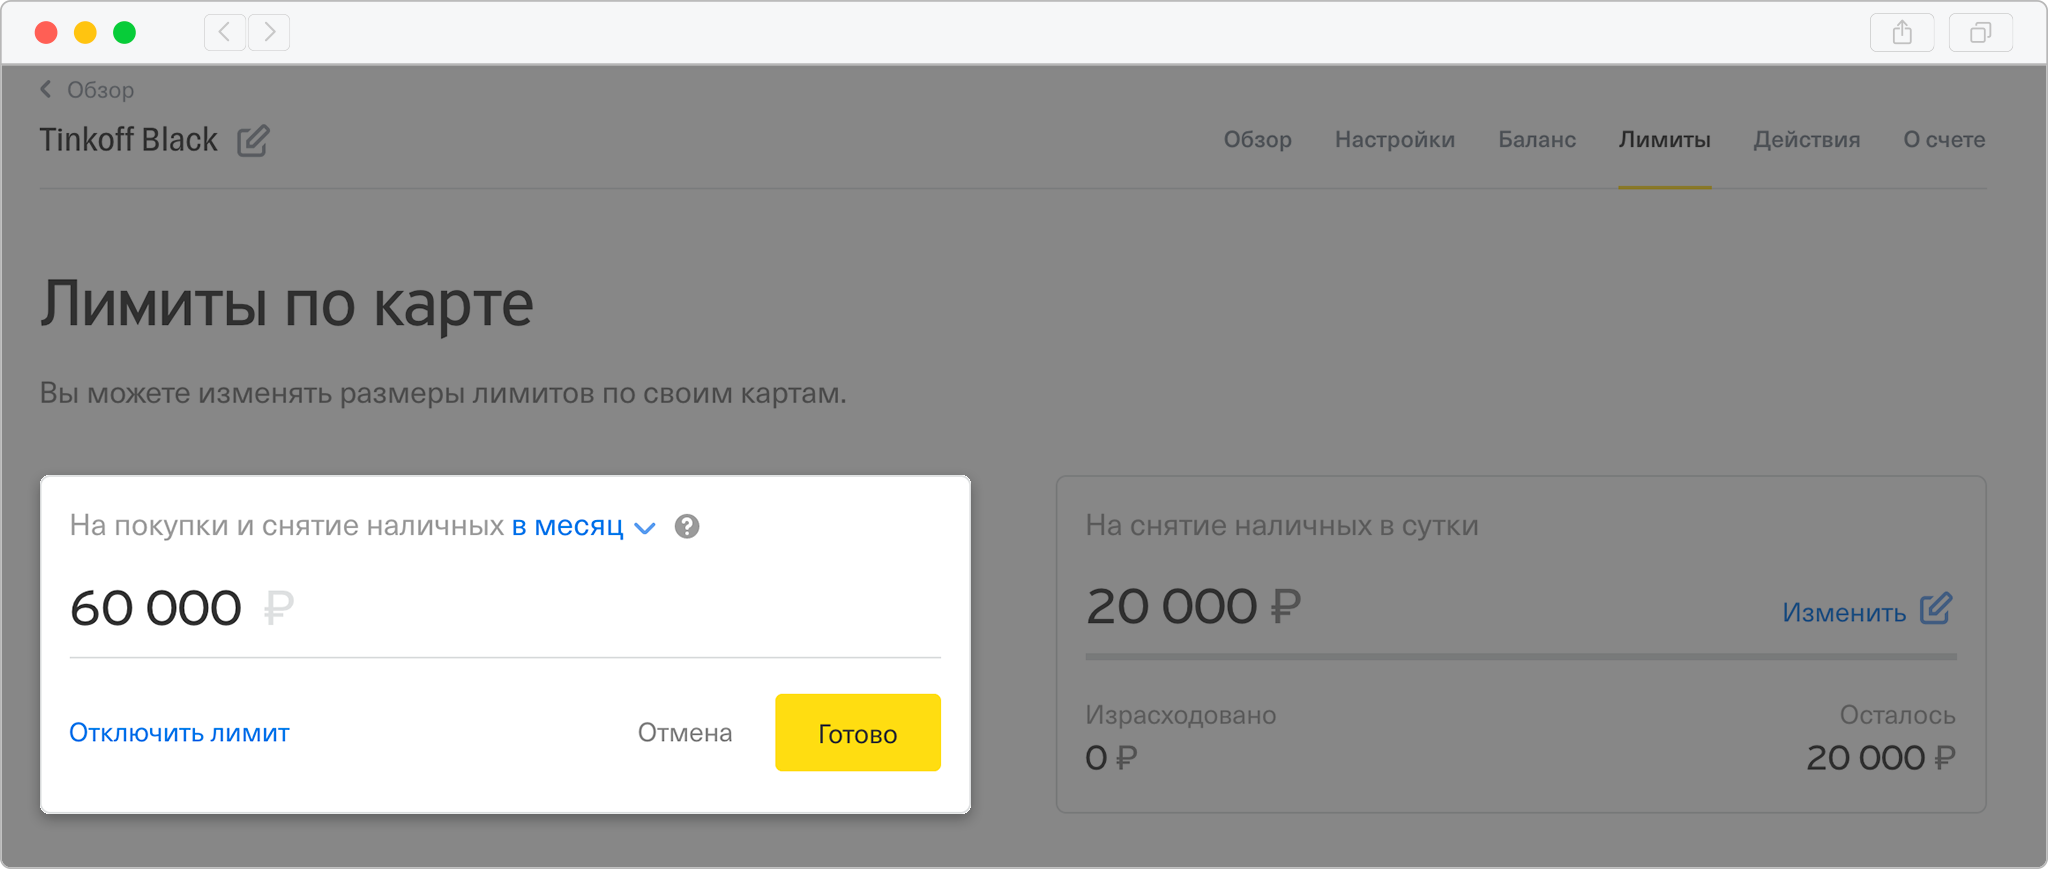Click the edit pencil next to Изменить
Screen dimensions: 2048x869
point(1936,608)
